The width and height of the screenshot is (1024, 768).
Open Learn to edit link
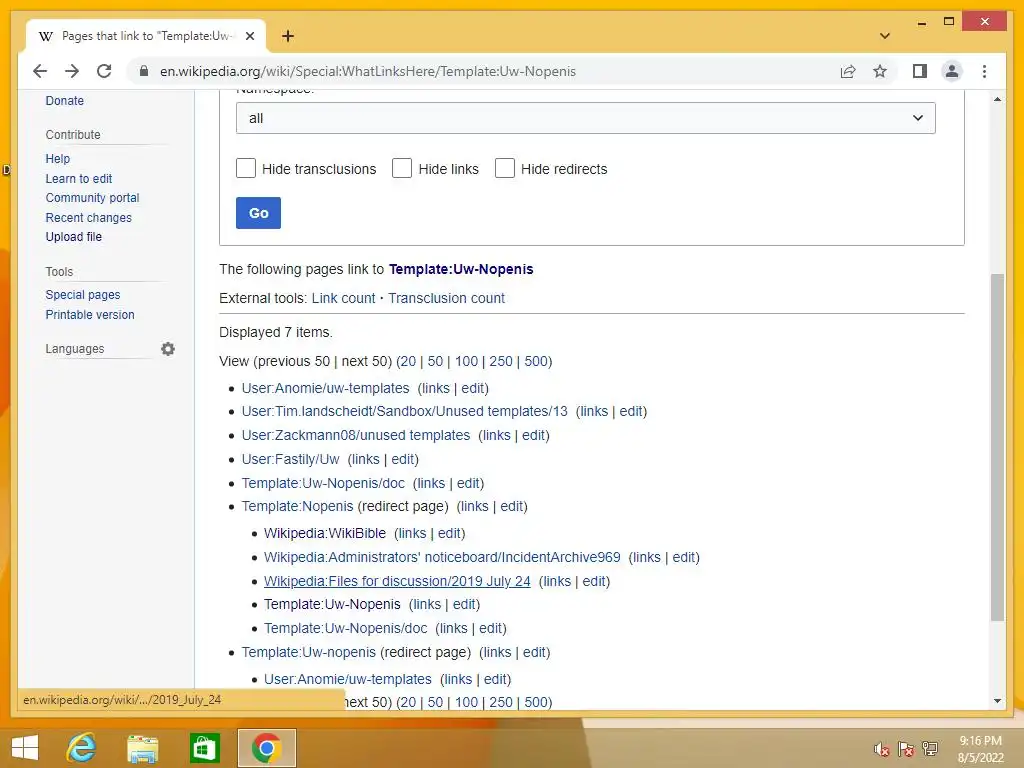coord(78,178)
